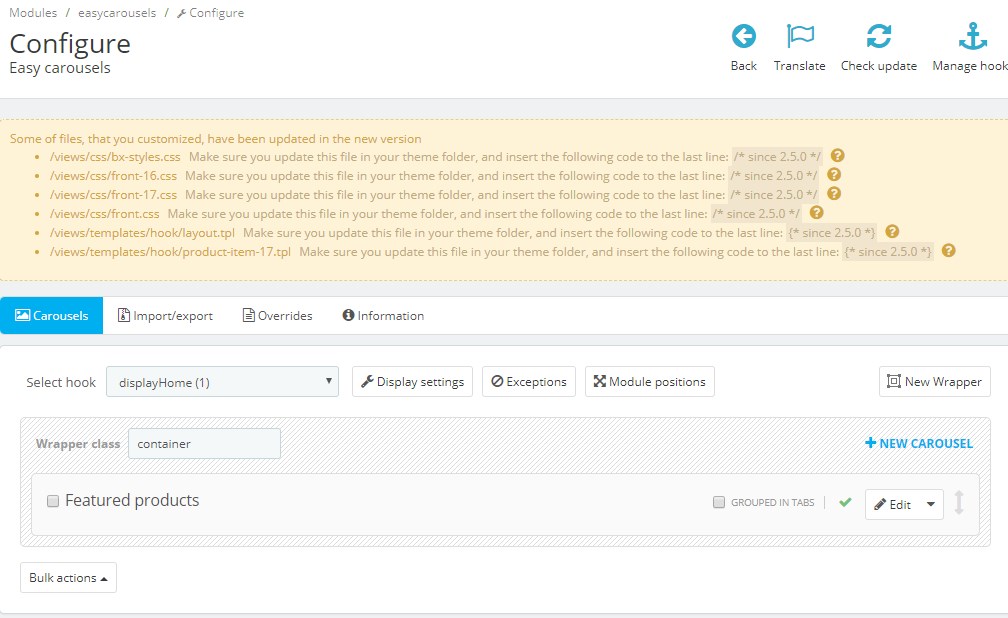Toggle the green active checkmark status
This screenshot has width=1008, height=618.
(845, 503)
